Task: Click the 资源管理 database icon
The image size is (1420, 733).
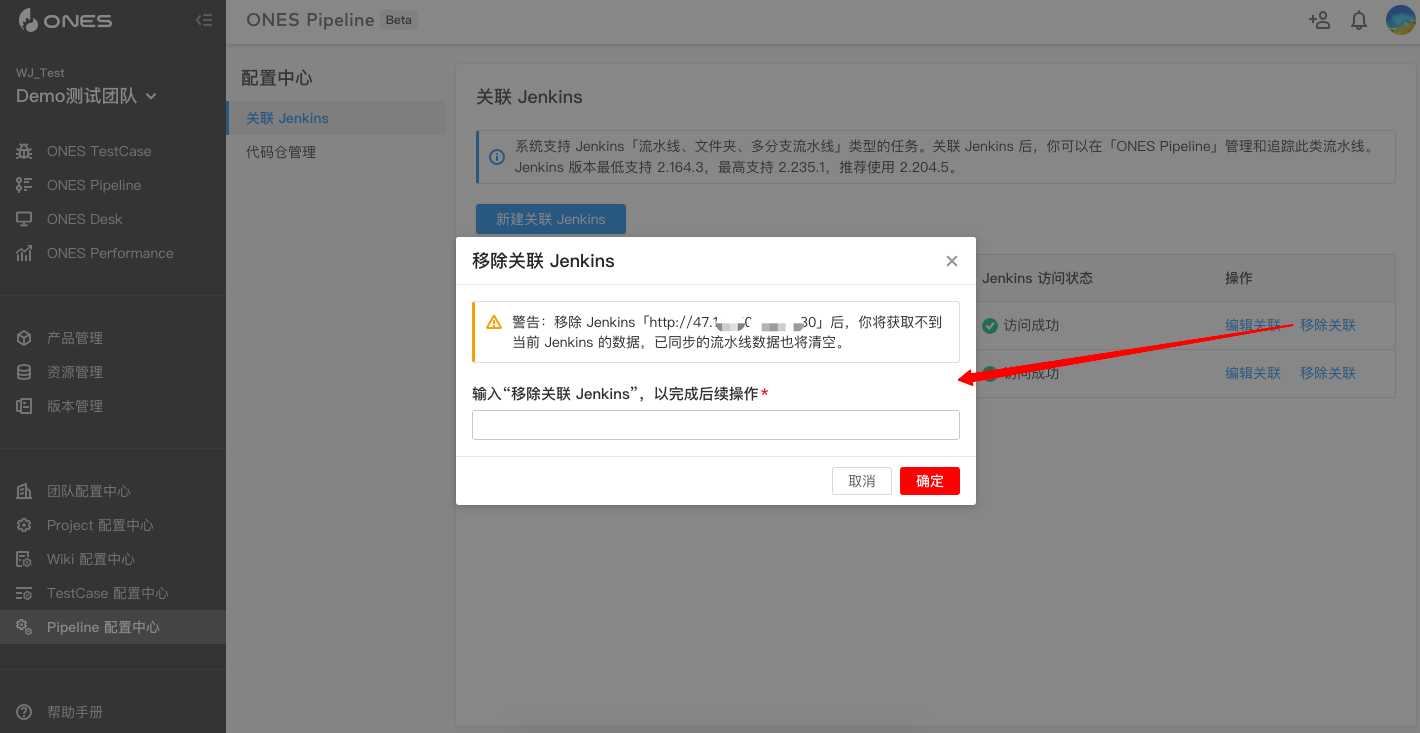Action: click(24, 372)
